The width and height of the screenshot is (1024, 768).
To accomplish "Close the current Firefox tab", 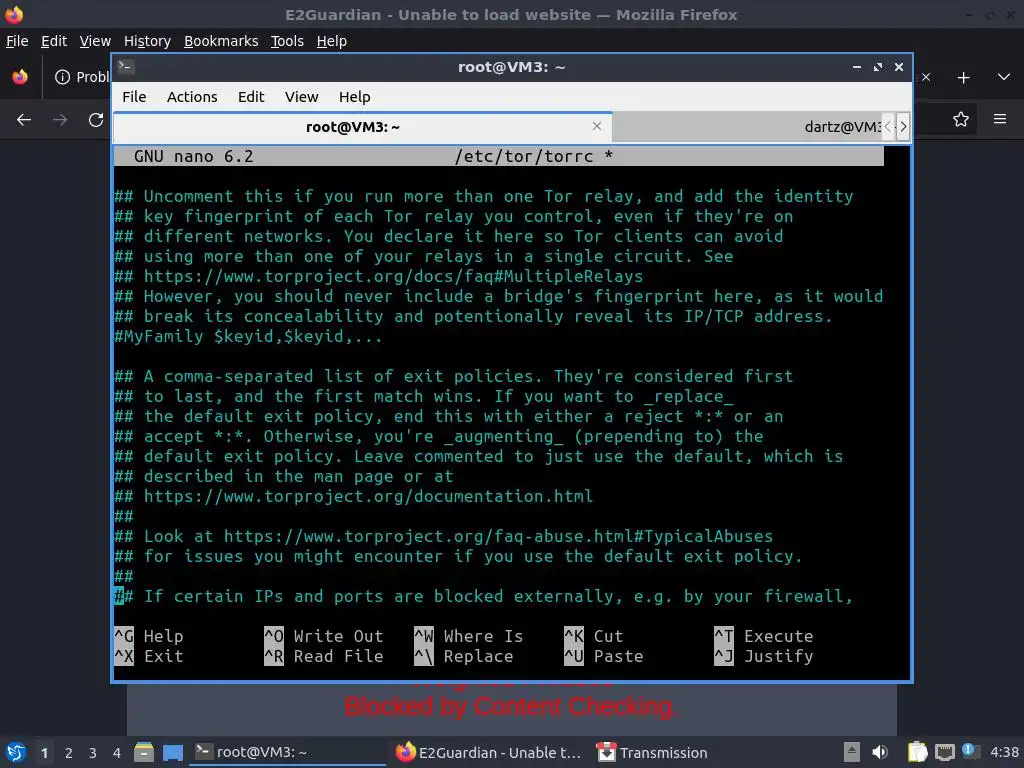I will click(926, 77).
